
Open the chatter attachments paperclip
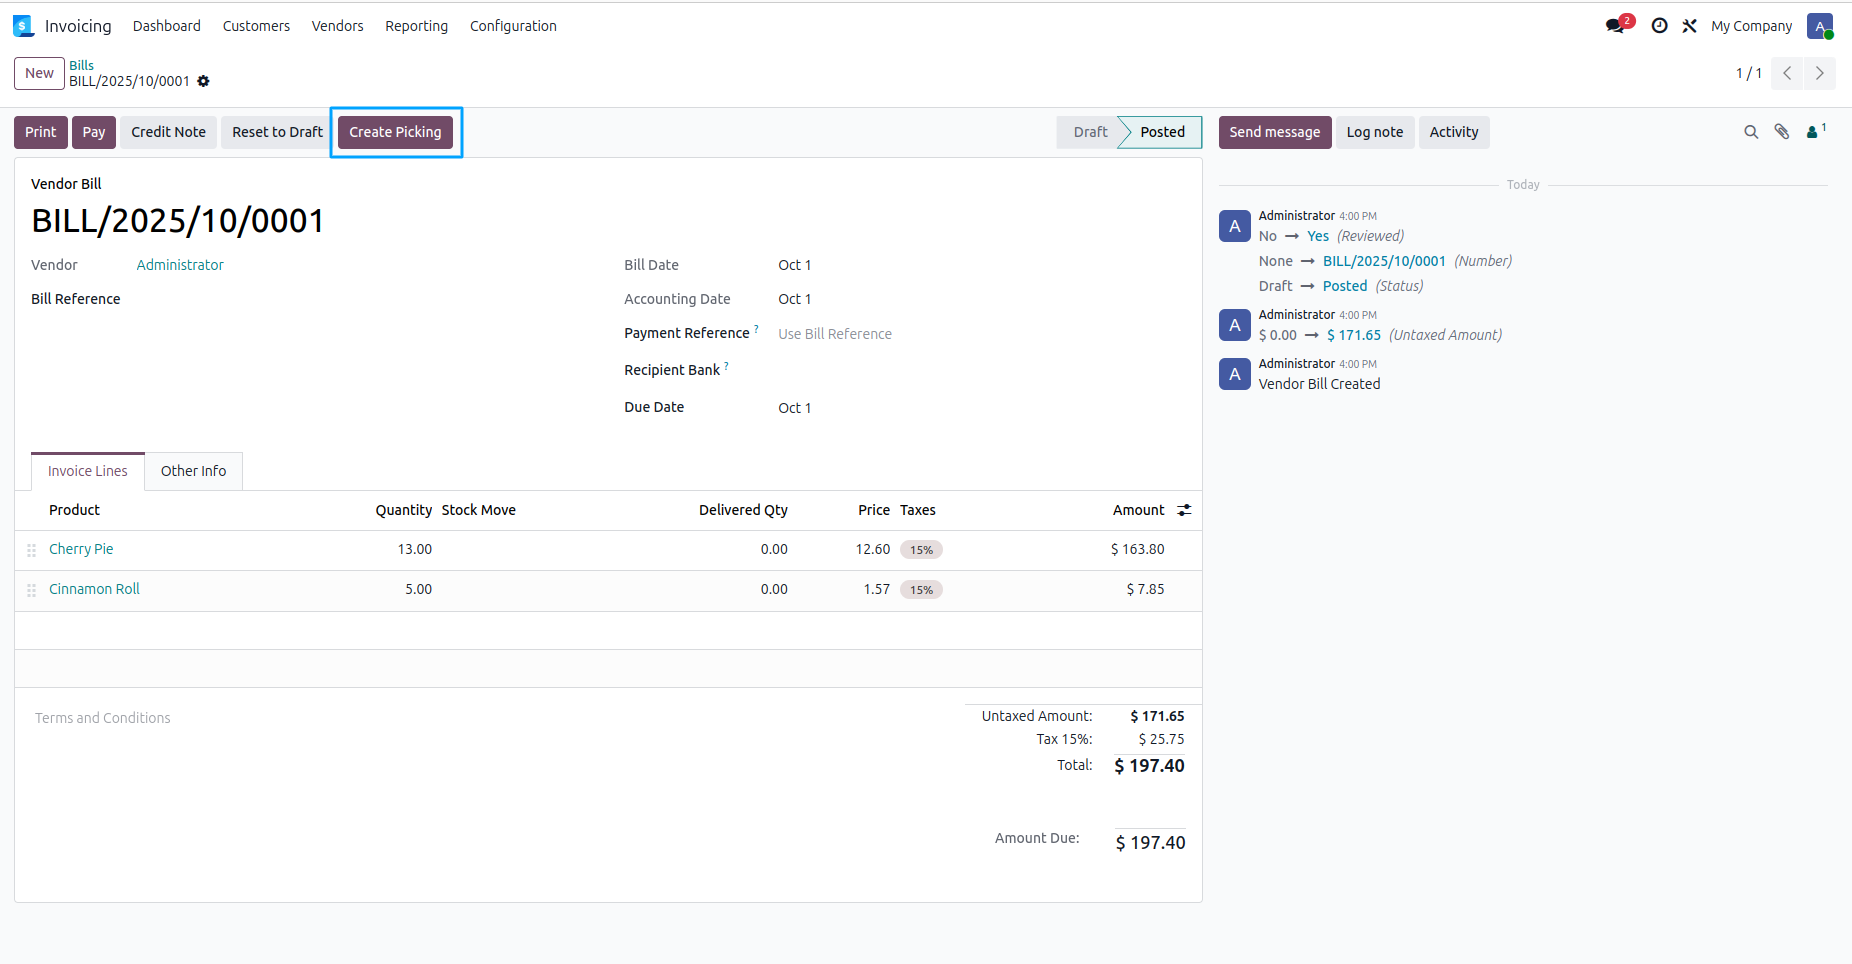[1782, 132]
